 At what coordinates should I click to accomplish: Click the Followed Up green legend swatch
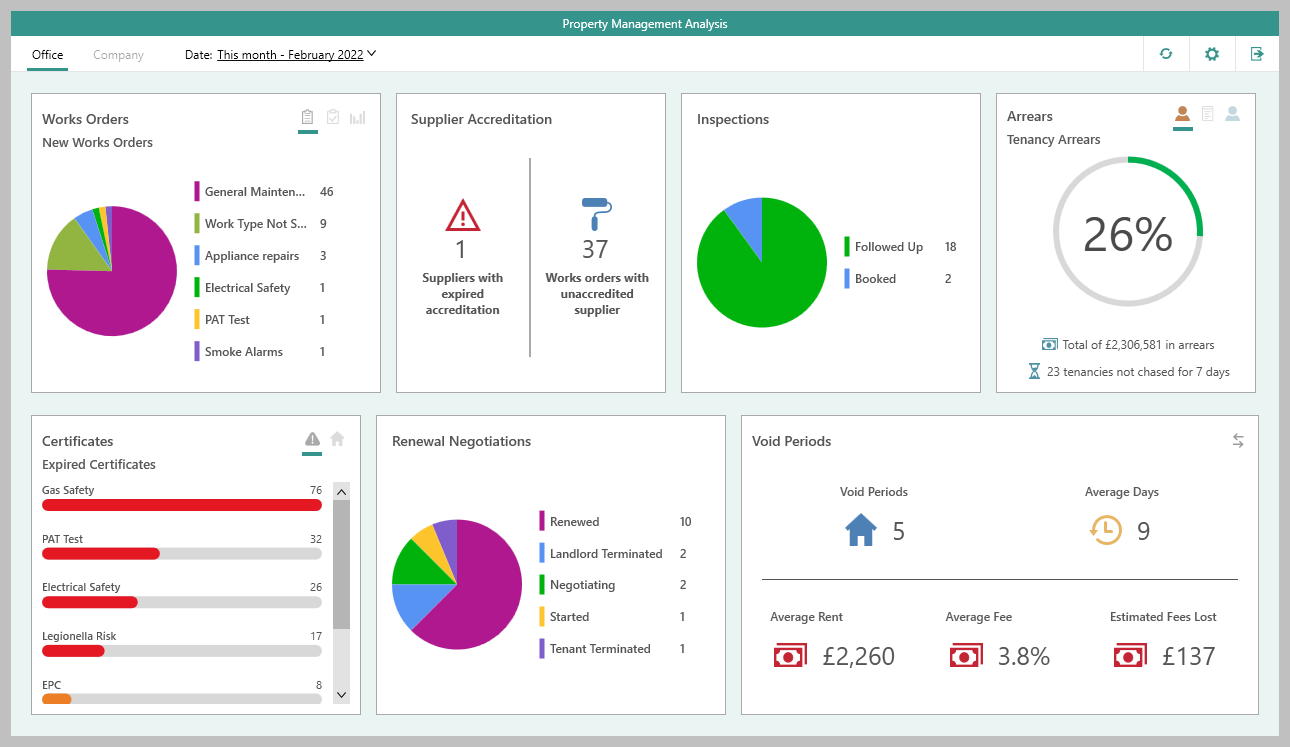pyautogui.click(x=847, y=246)
